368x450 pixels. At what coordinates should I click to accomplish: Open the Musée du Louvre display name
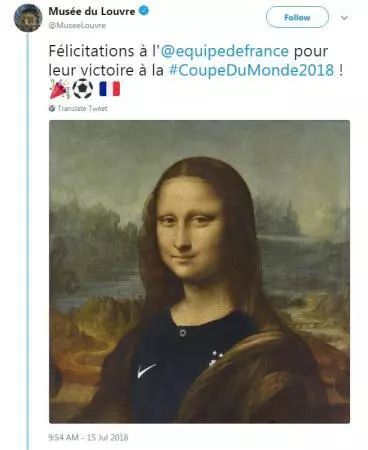[92, 11]
